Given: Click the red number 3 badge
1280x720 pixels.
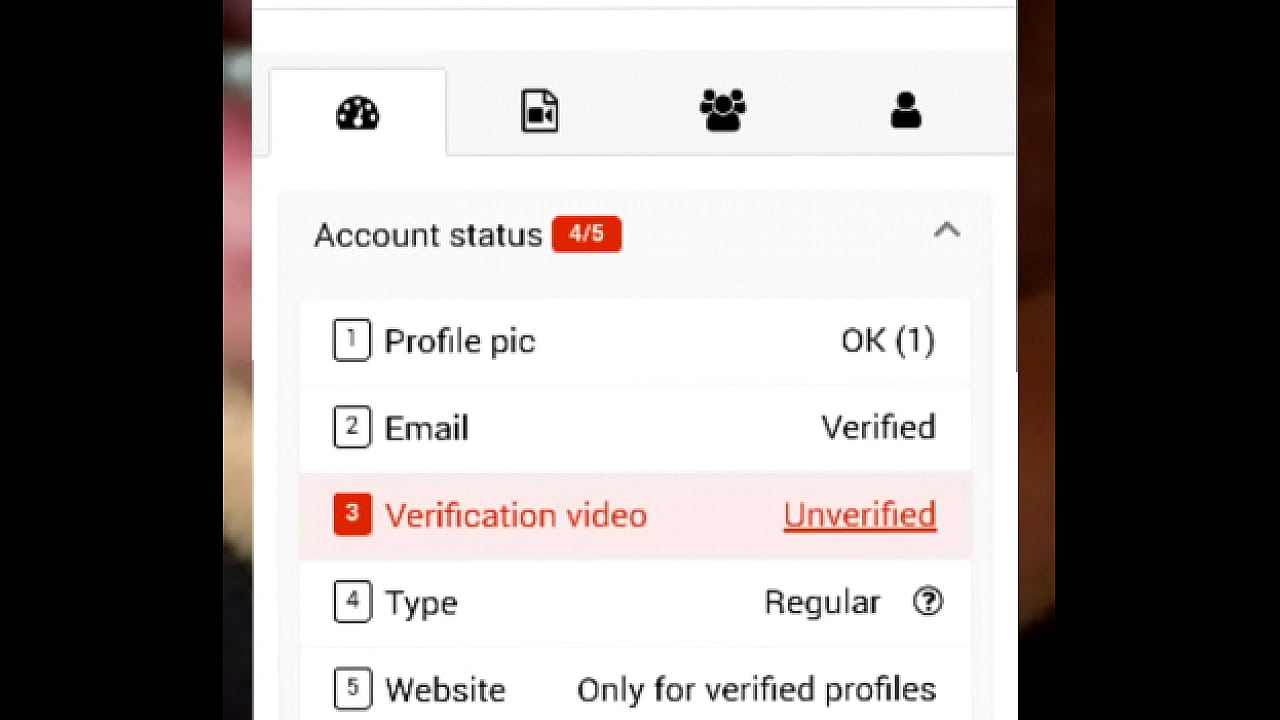Looking at the screenshot, I should (x=352, y=515).
